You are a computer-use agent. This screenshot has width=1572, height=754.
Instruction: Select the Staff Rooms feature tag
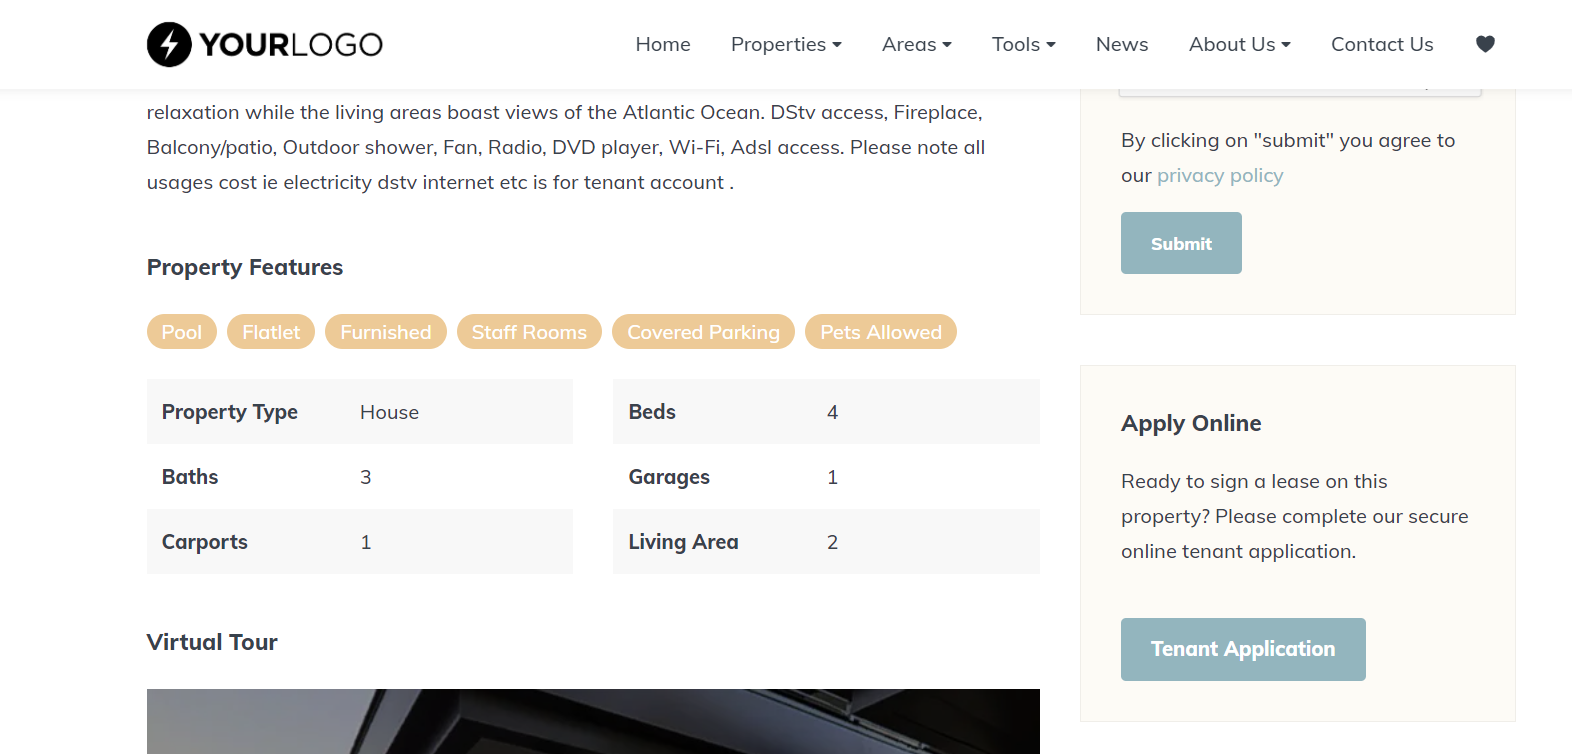[x=529, y=332]
